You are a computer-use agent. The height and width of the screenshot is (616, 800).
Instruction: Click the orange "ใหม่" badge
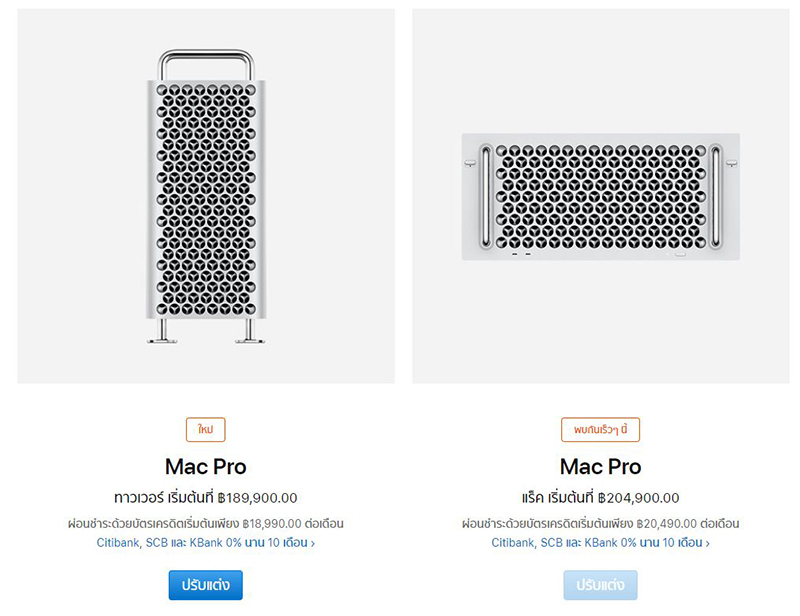206,430
